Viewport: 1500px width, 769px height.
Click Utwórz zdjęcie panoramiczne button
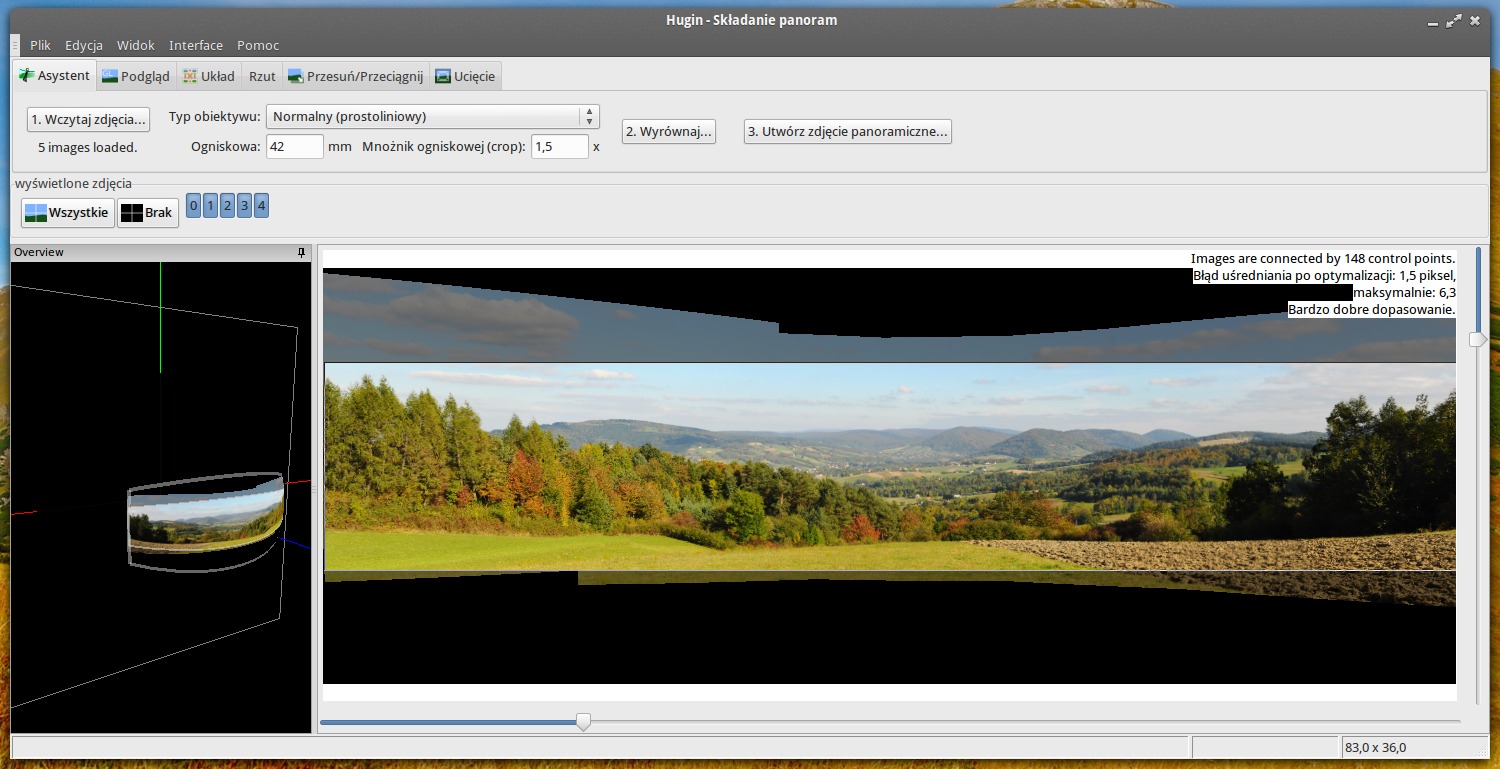click(848, 131)
